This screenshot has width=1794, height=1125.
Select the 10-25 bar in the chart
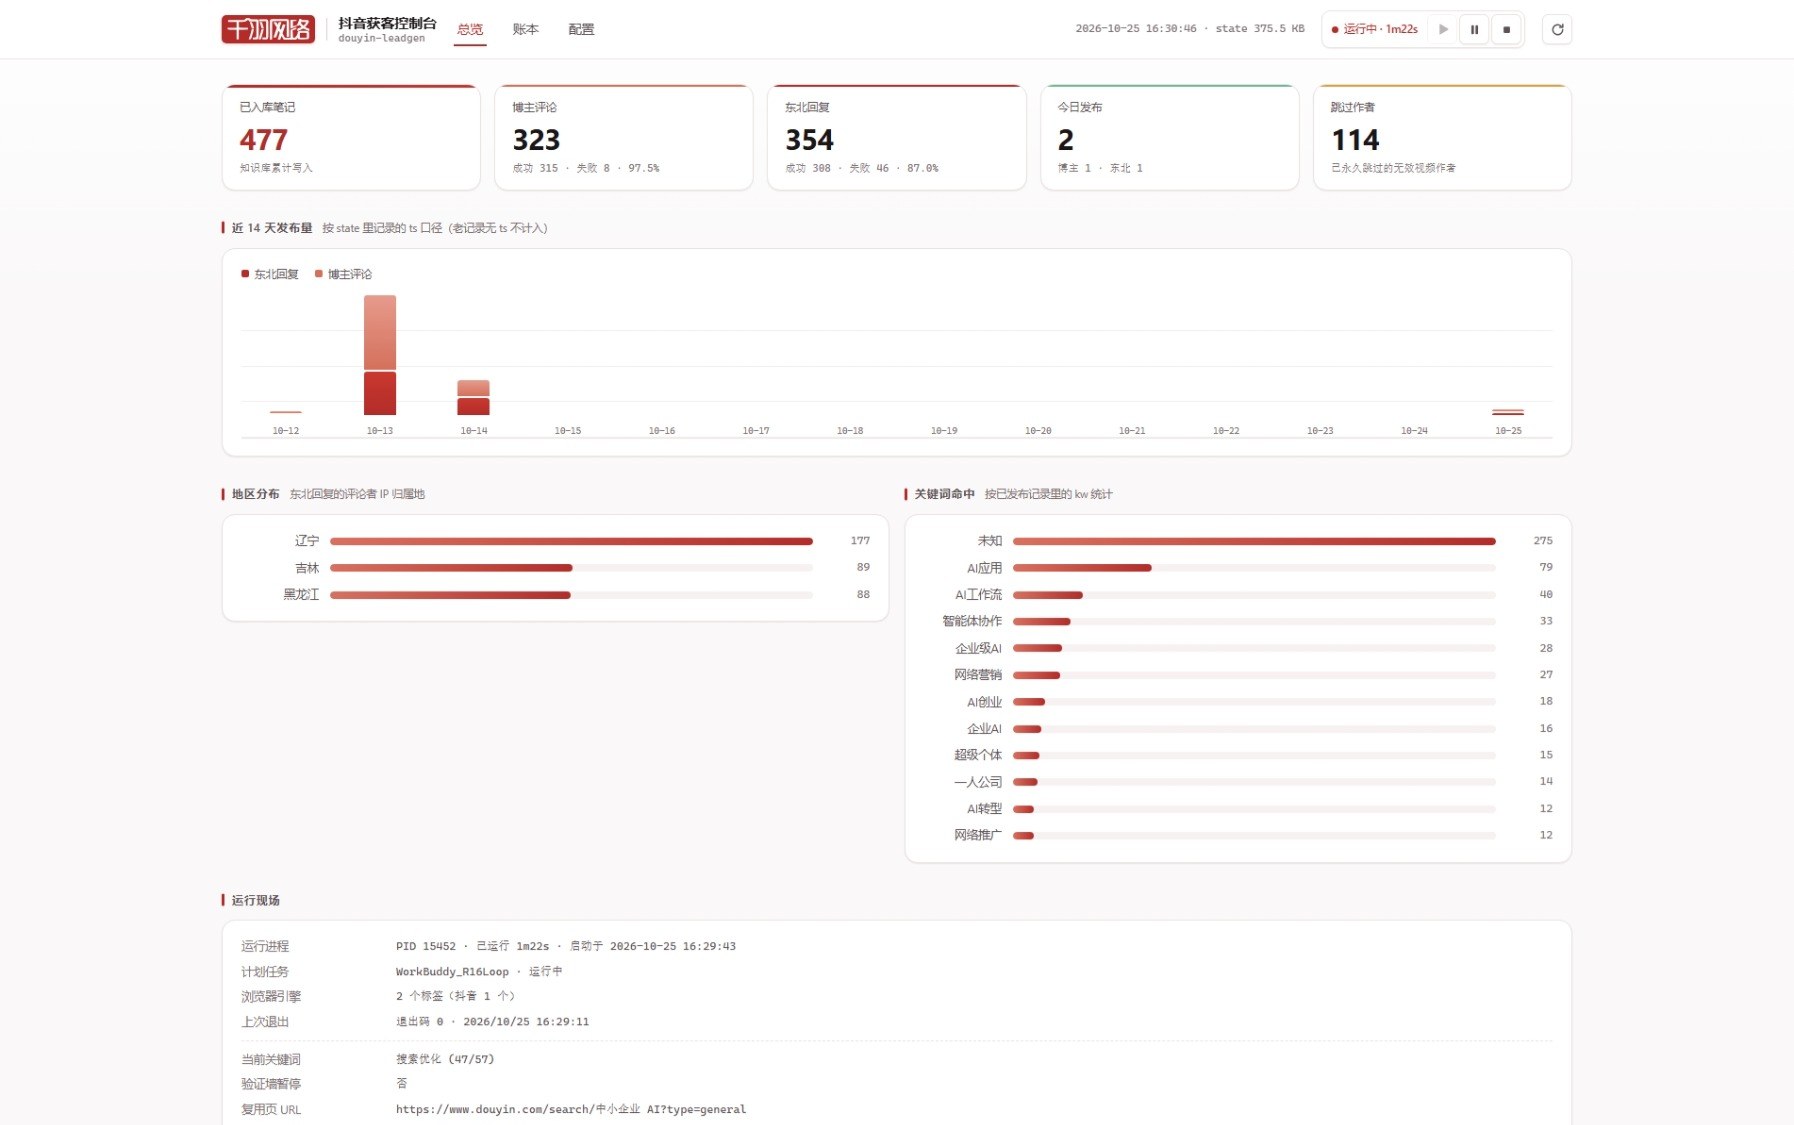[x=1508, y=412]
